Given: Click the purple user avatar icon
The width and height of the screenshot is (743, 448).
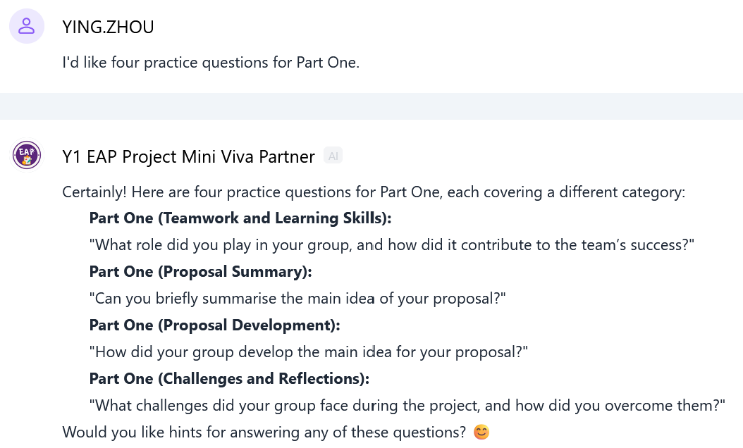Looking at the screenshot, I should point(27,27).
